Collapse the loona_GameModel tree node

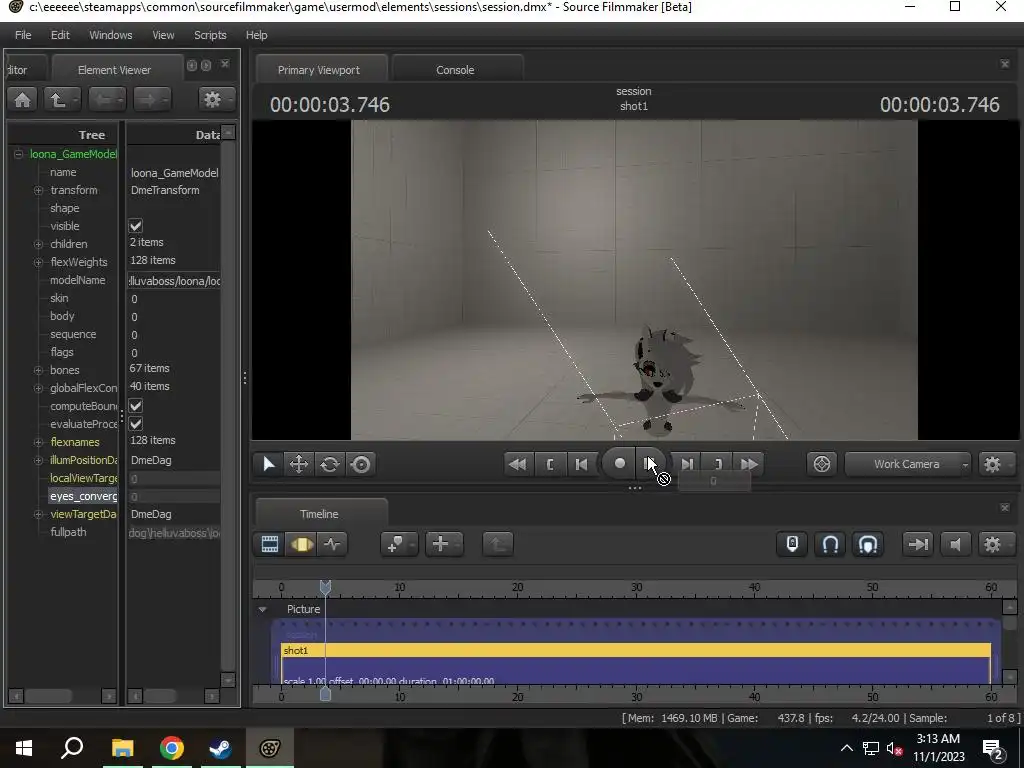pos(18,154)
